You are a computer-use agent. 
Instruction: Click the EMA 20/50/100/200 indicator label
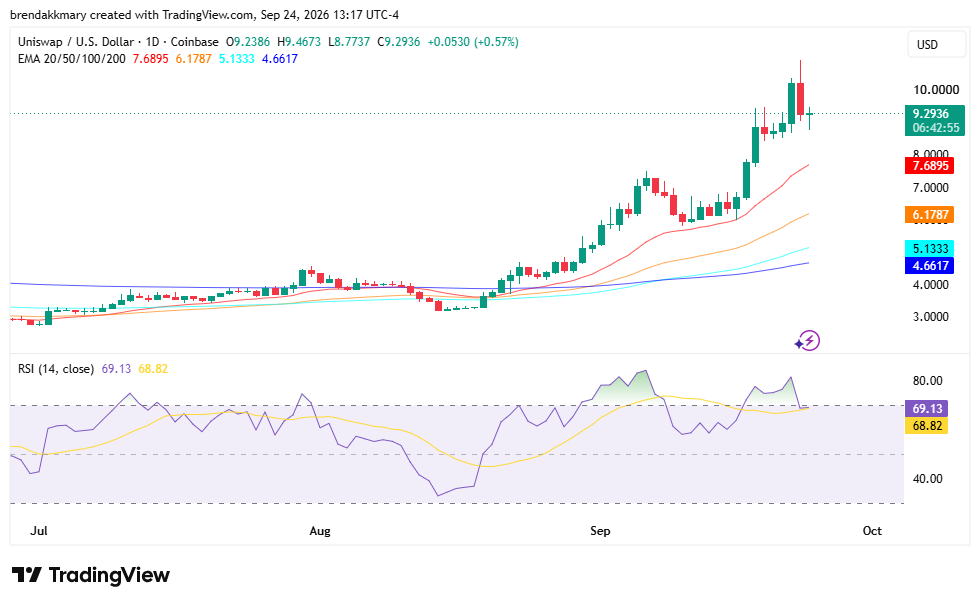pos(71,59)
